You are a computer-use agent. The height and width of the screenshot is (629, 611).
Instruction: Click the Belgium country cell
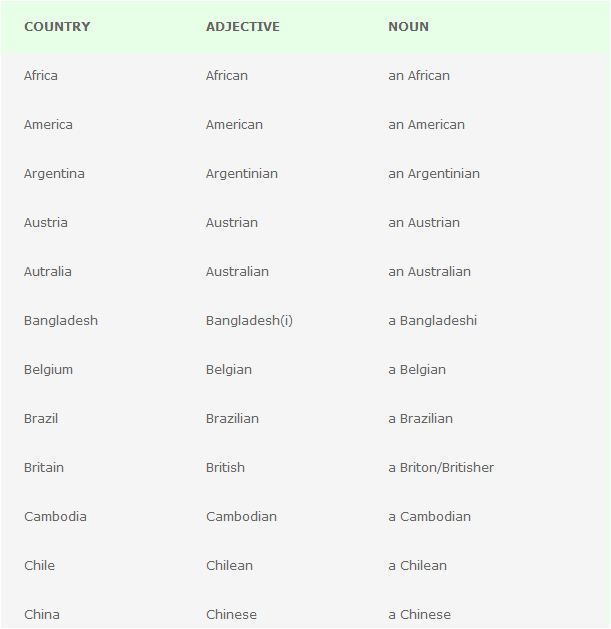coord(48,370)
